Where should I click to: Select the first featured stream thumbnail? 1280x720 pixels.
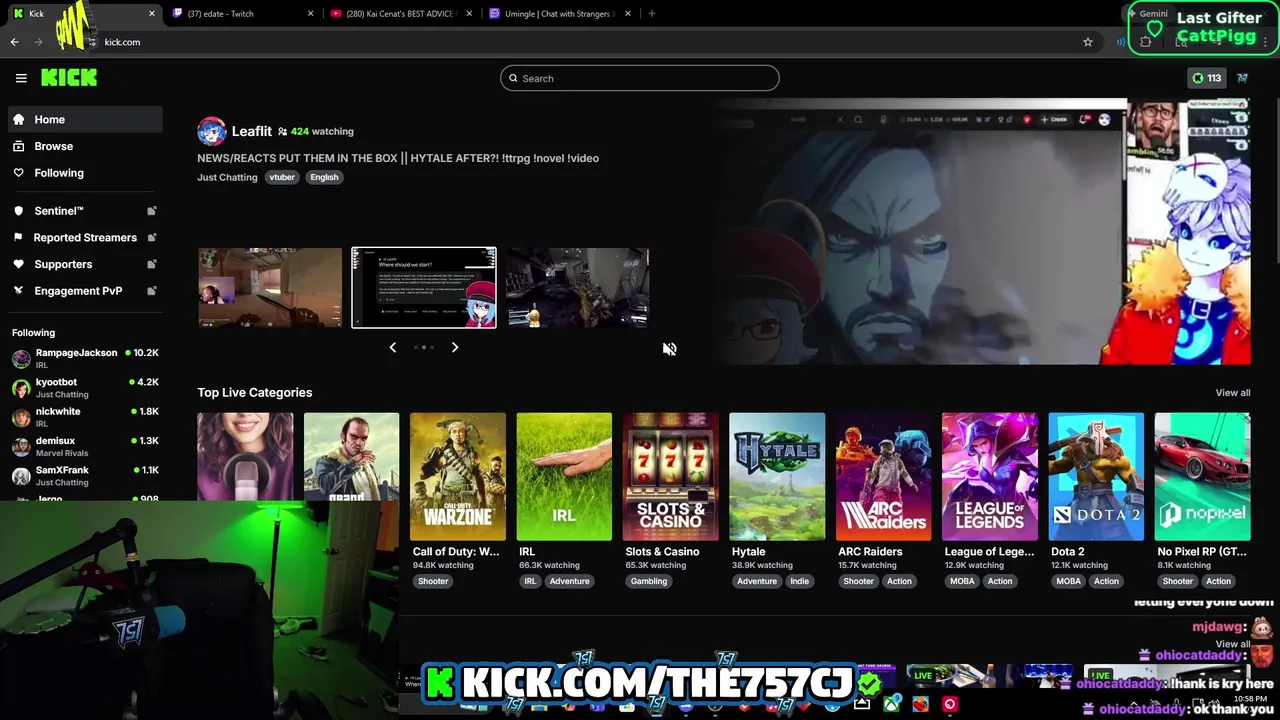(270, 288)
